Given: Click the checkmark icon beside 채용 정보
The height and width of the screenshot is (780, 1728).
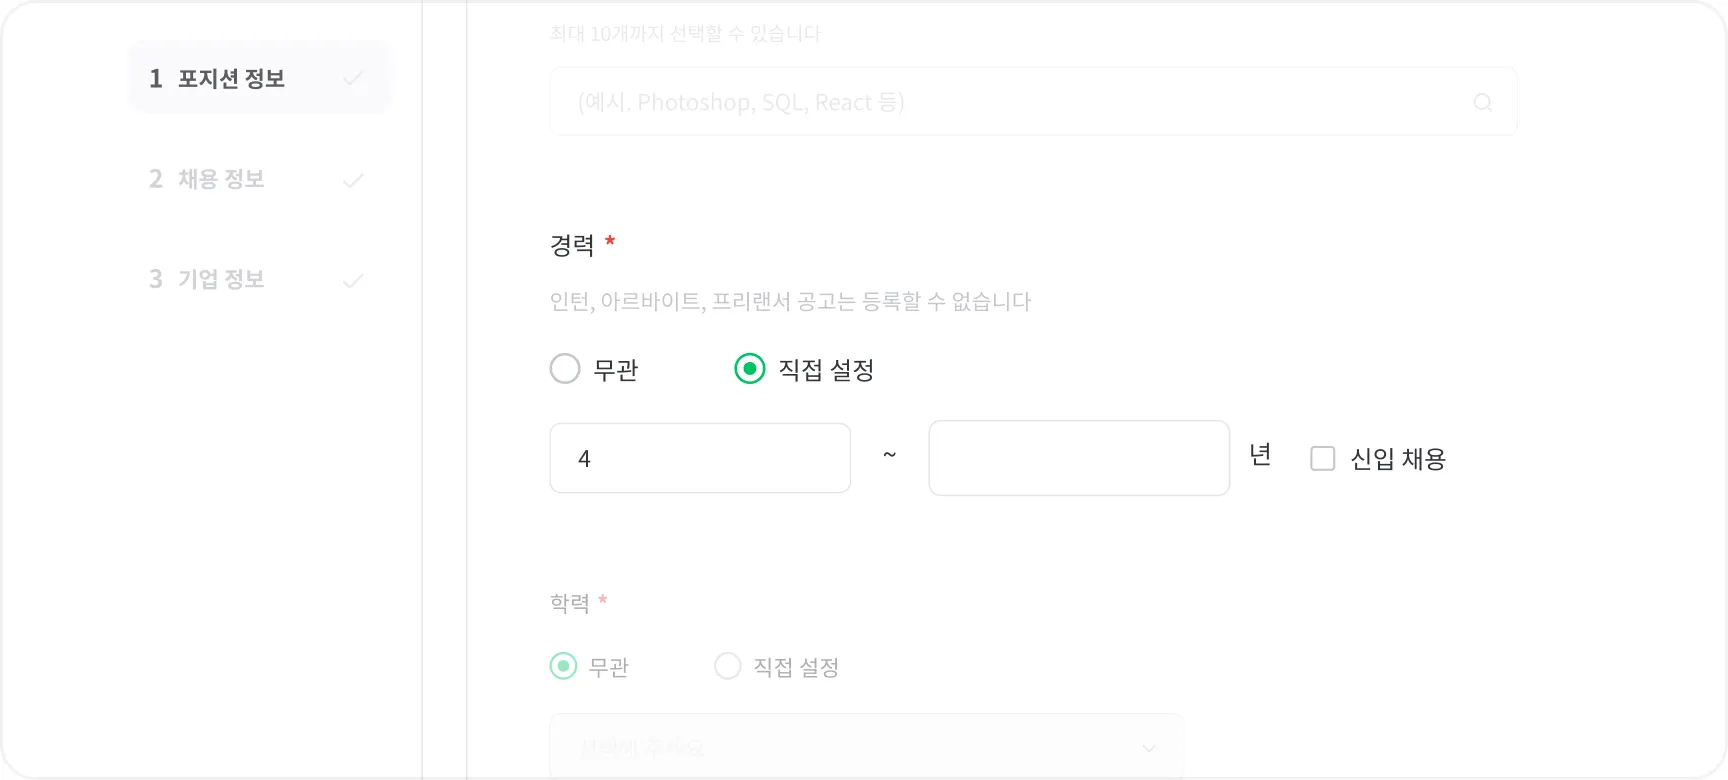Looking at the screenshot, I should click(353, 181).
